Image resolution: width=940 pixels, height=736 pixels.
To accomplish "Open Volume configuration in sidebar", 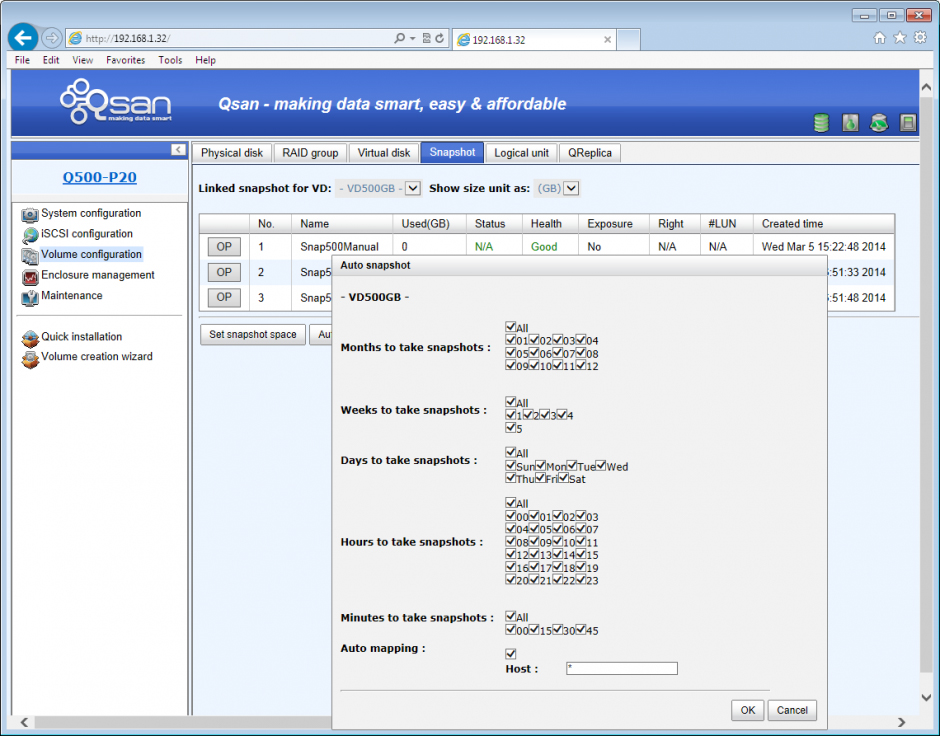I will point(91,254).
